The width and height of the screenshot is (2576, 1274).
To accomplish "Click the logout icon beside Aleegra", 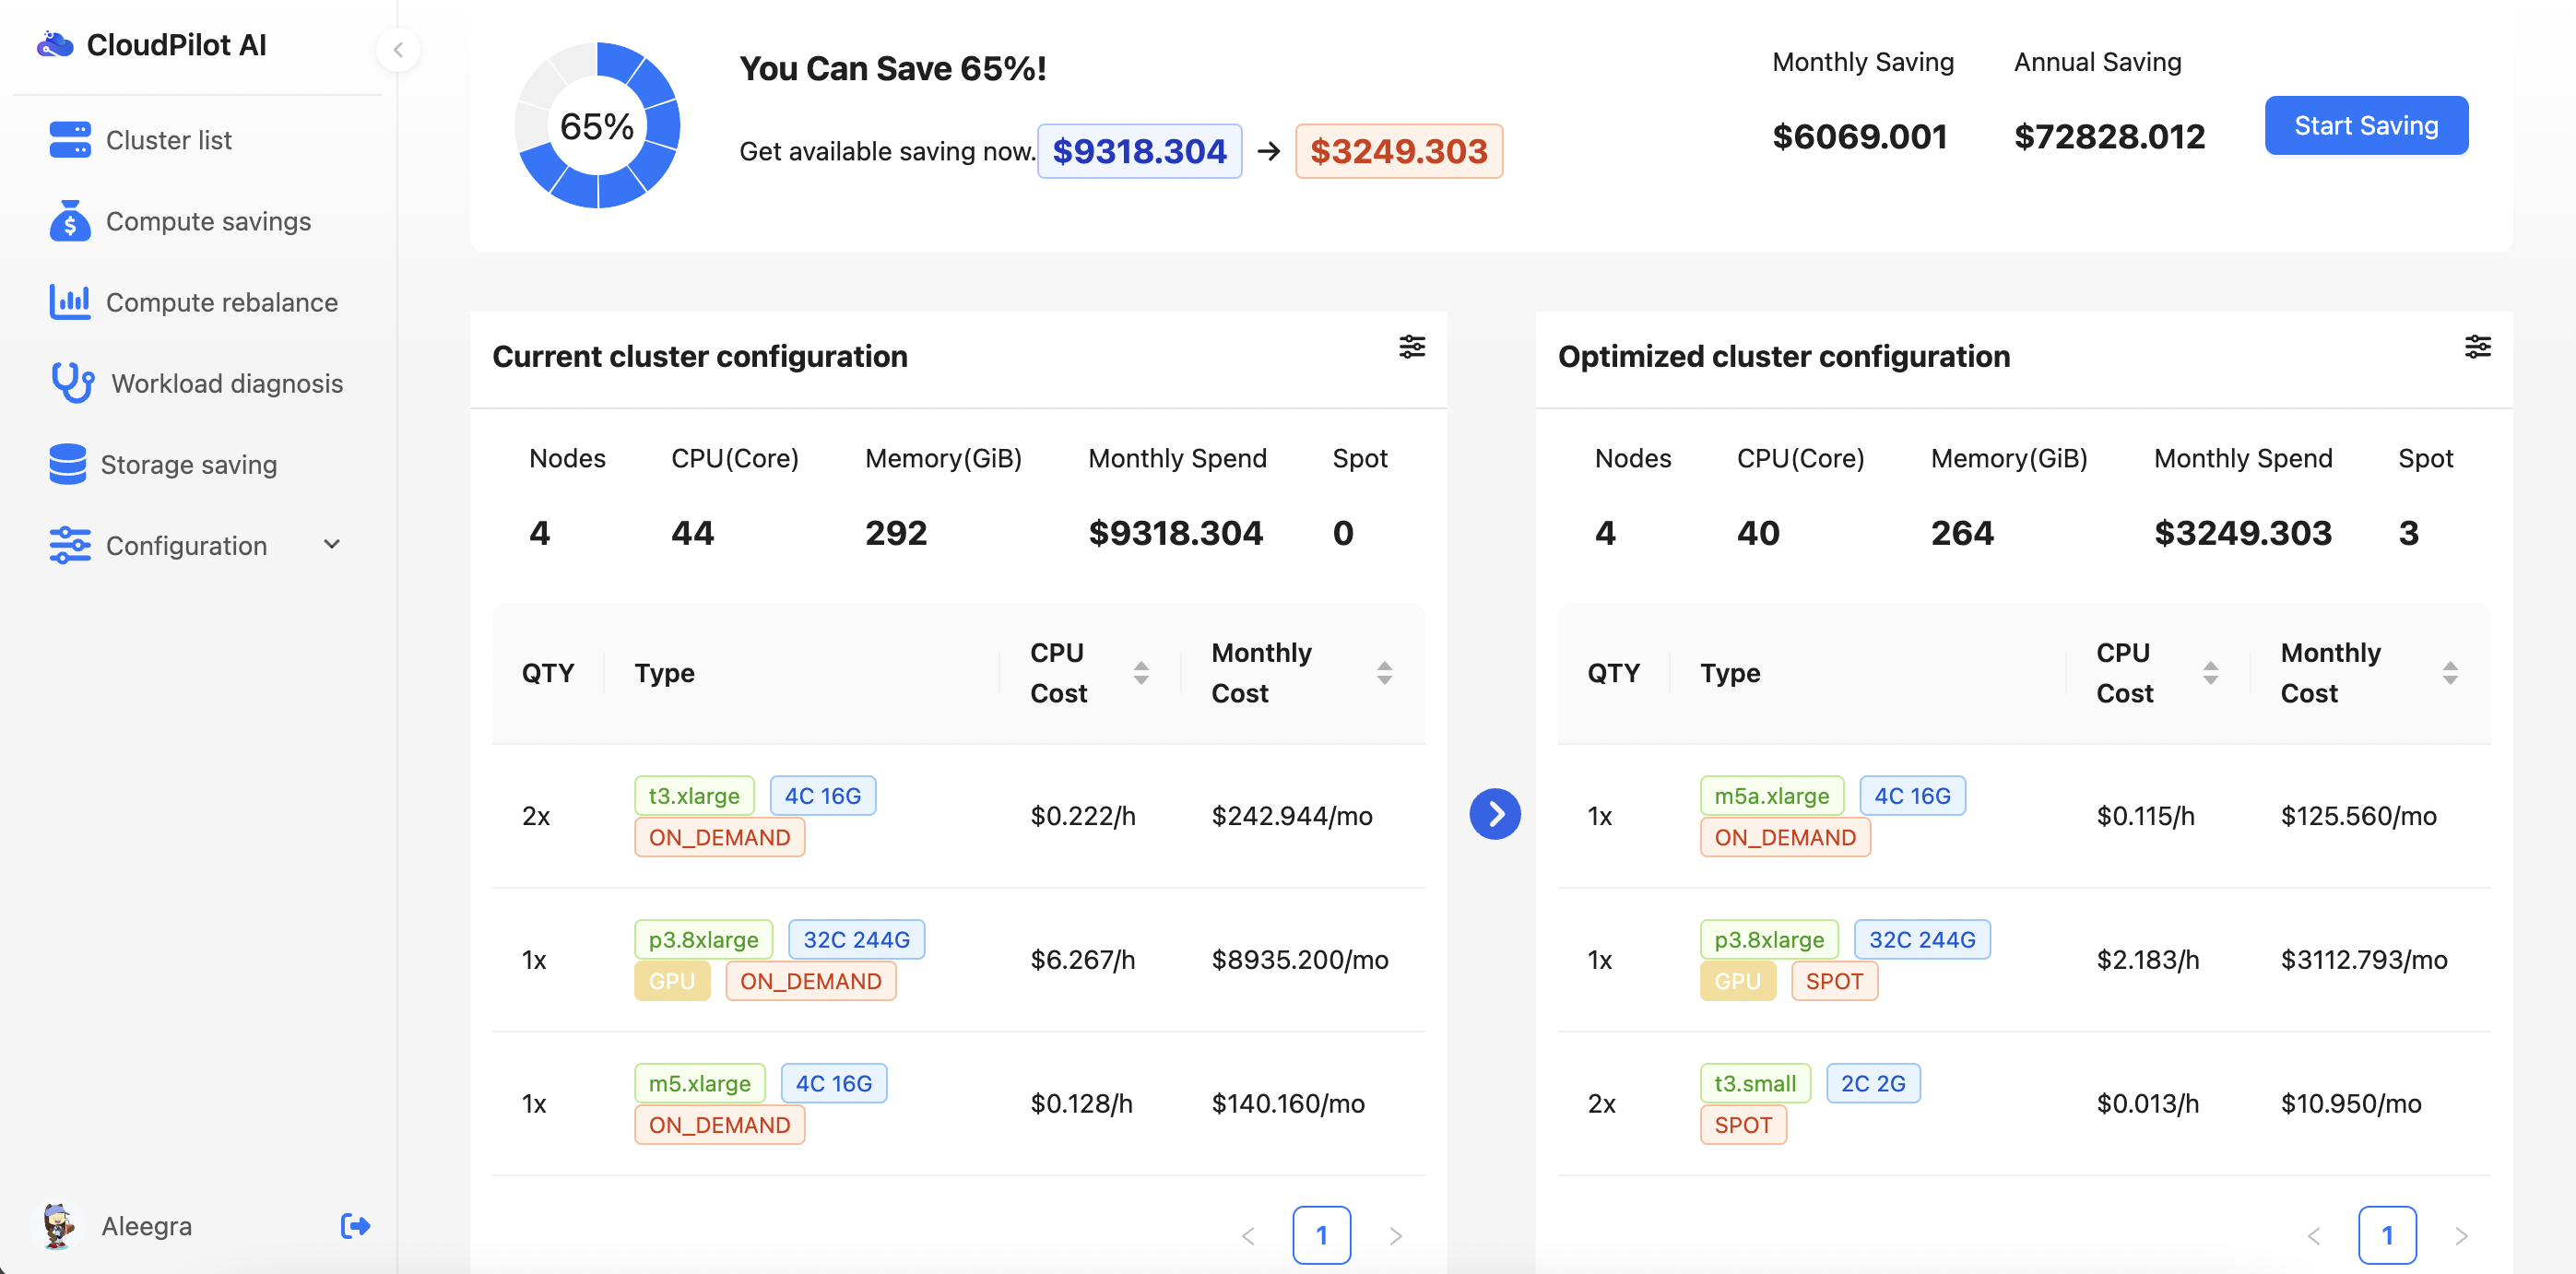I will [355, 1226].
